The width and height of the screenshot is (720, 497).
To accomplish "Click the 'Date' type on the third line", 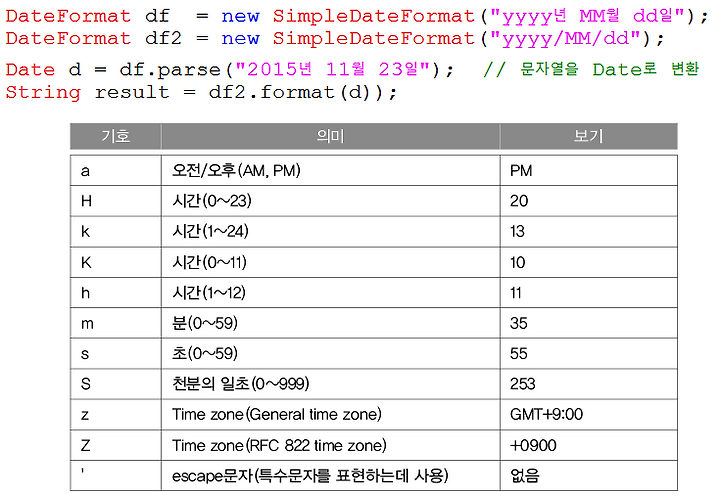I will pos(30,70).
